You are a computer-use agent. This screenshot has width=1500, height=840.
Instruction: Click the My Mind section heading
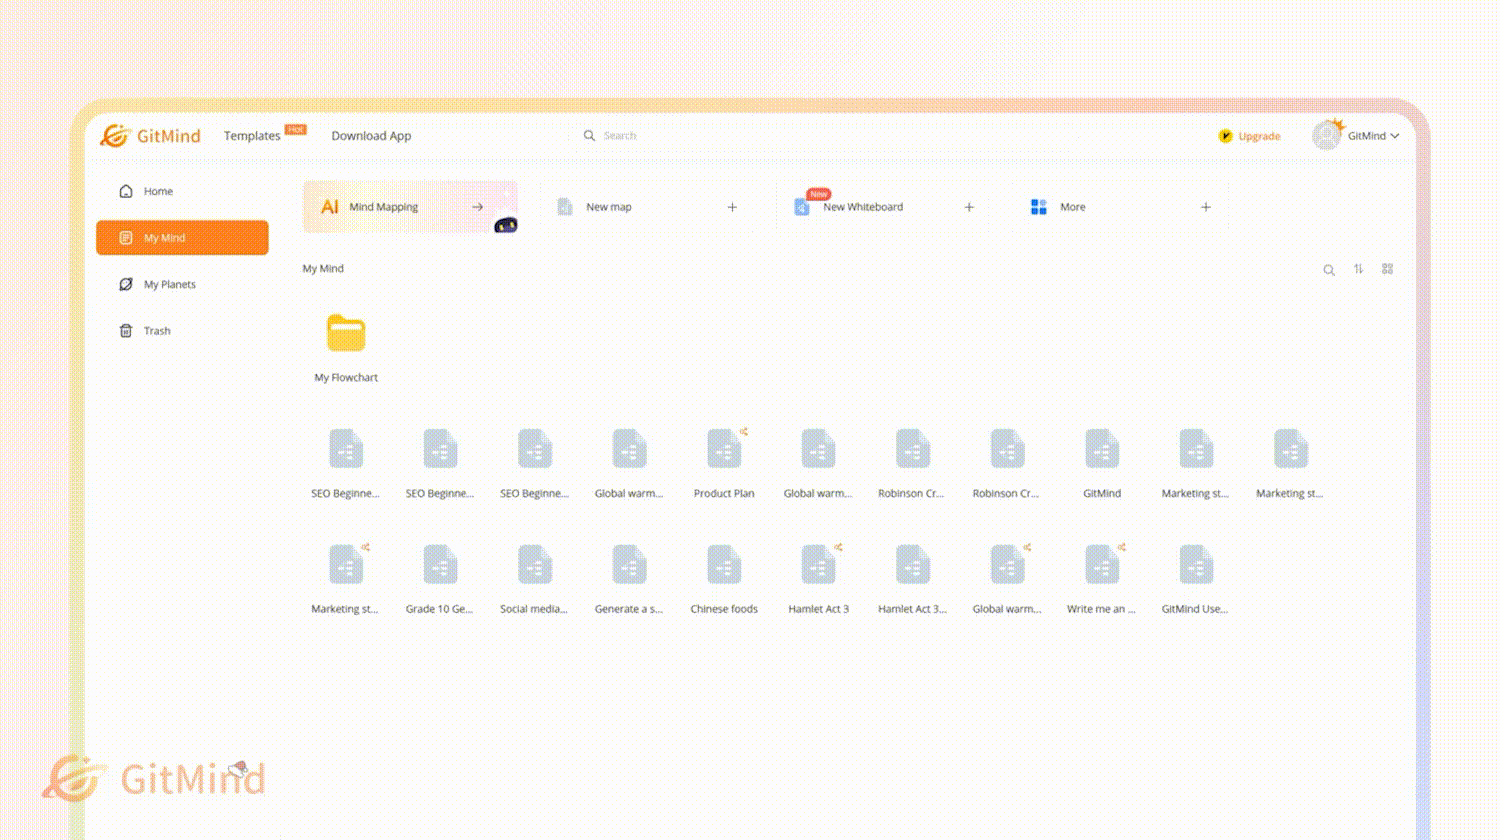point(323,269)
